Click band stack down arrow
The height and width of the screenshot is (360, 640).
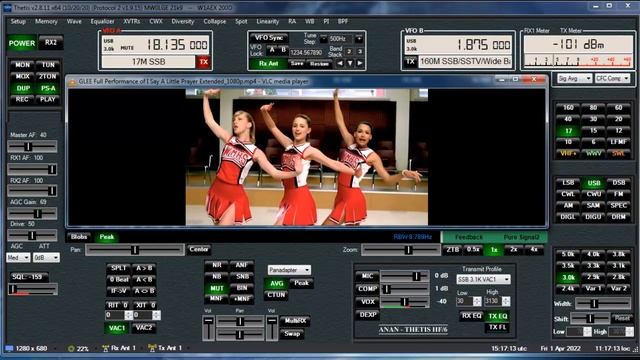(350, 64)
